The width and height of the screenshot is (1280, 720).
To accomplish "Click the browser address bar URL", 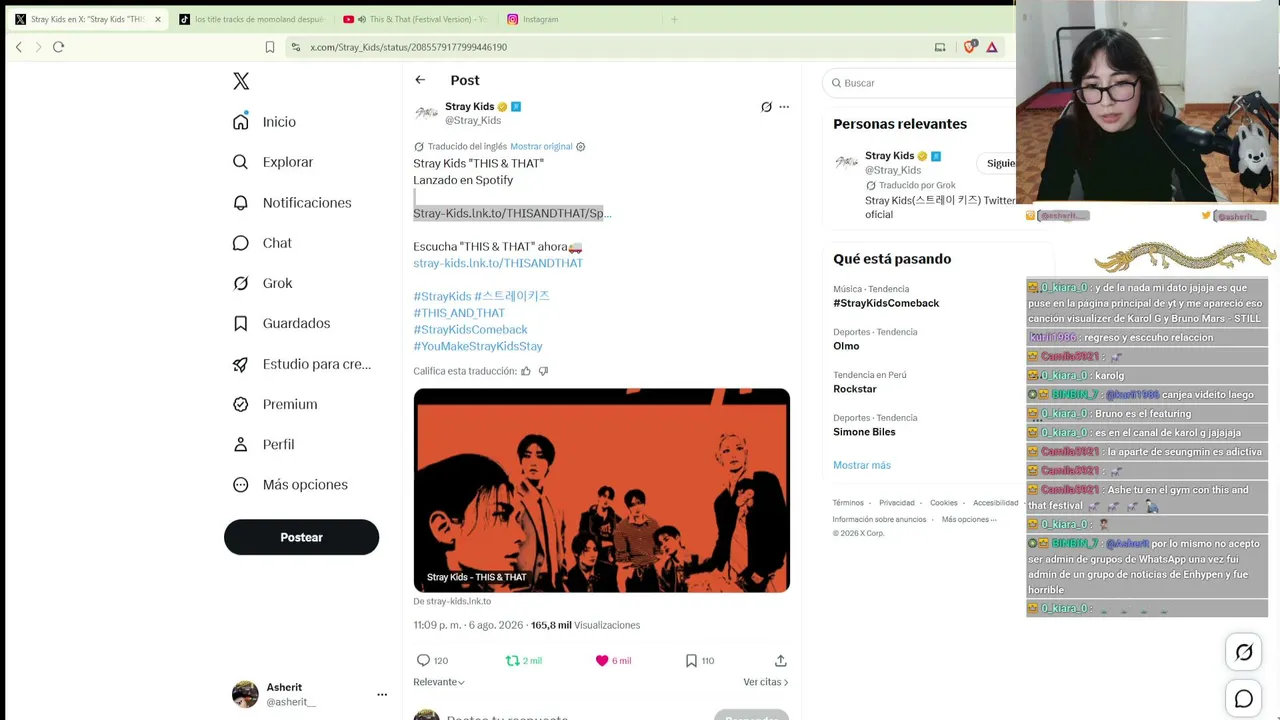I will [408, 47].
